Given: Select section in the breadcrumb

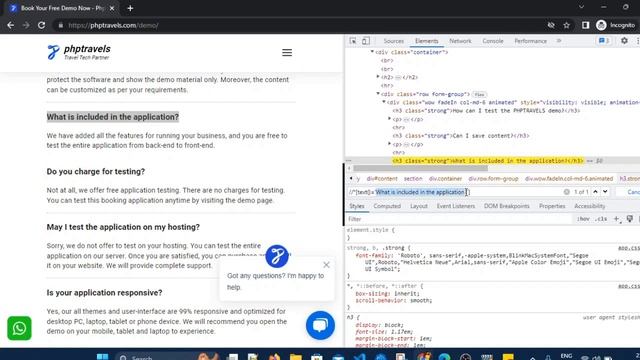Looking at the screenshot, I should (x=413, y=179).
